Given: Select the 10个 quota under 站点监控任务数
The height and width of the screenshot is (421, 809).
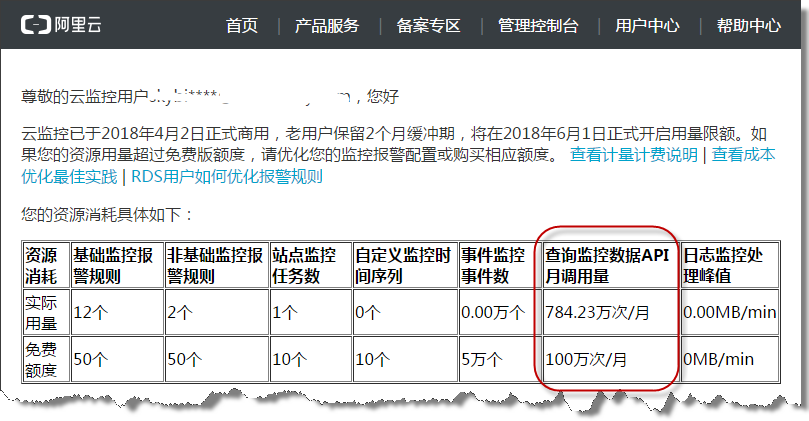Looking at the screenshot, I should [311, 359].
